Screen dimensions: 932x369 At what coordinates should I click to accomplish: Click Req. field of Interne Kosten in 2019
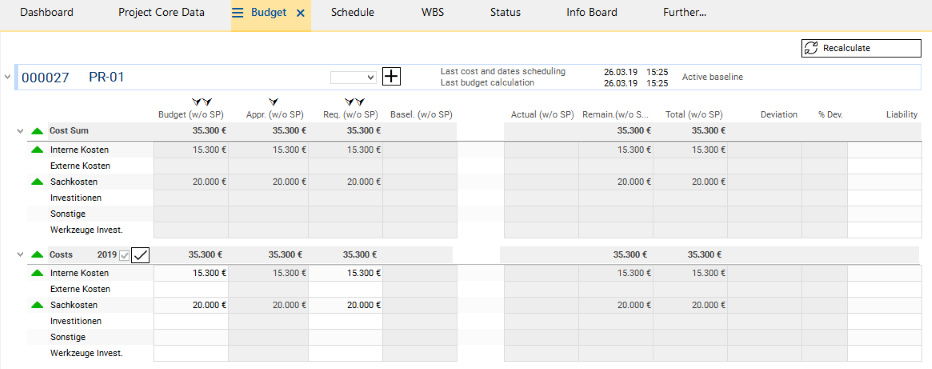345,273
